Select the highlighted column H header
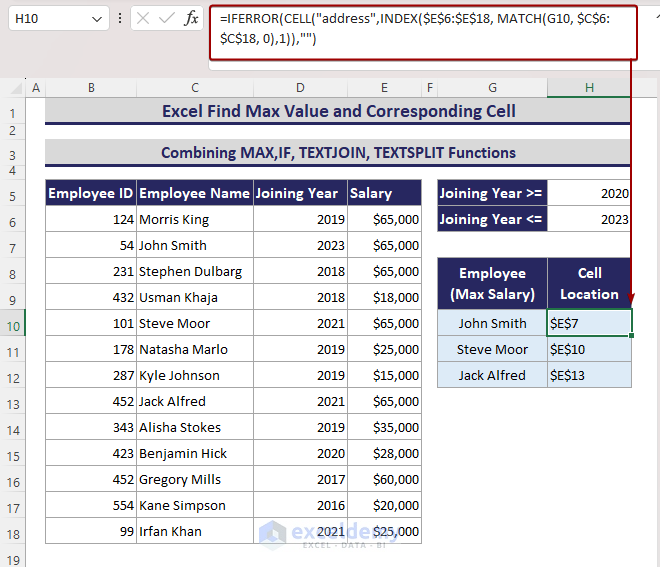This screenshot has height=567, width=660. (x=589, y=88)
